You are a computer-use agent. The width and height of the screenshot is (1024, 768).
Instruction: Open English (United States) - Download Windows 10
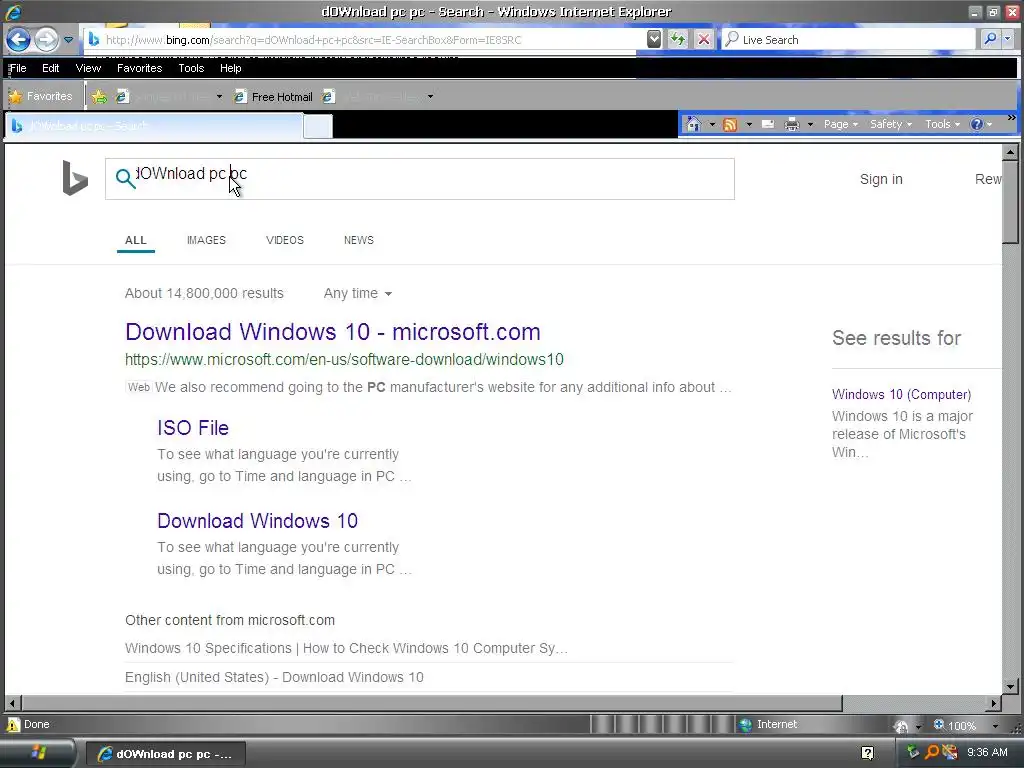point(274,677)
